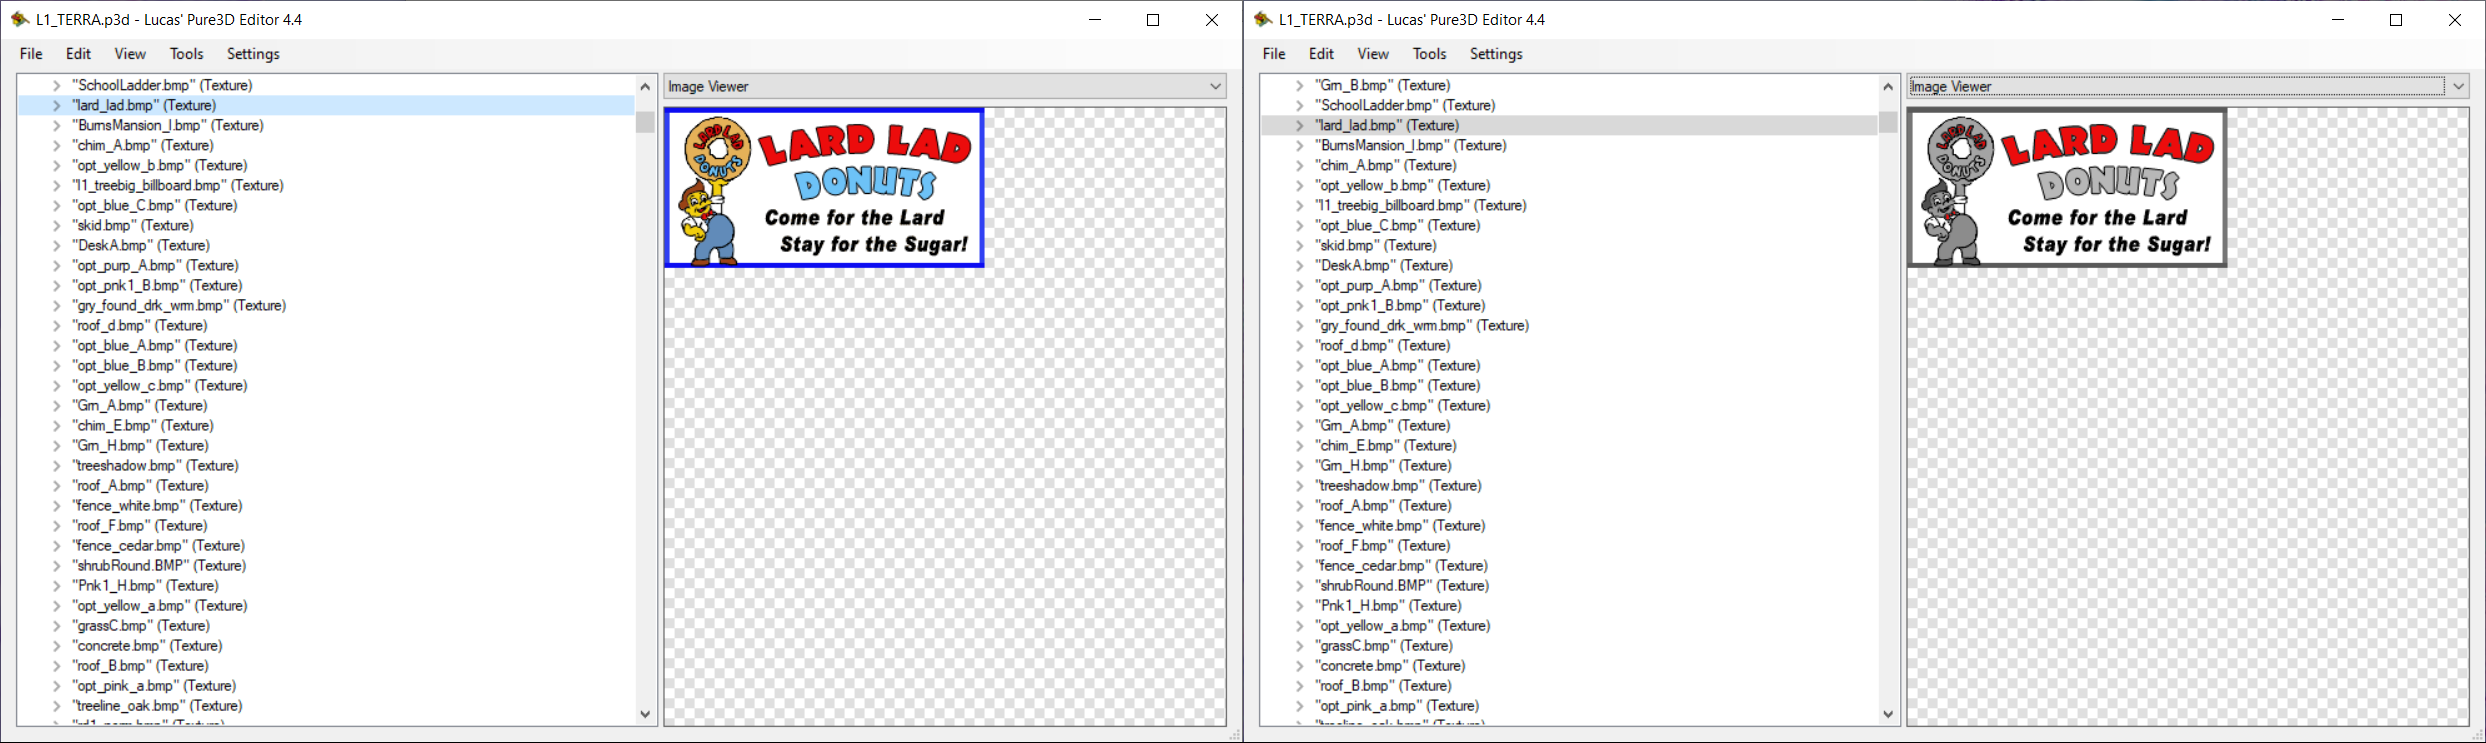Select "opt_pnk1_B.bmp" texture in right window

(1400, 305)
